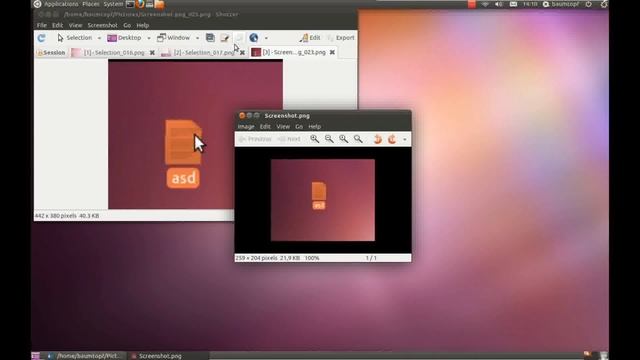Start a Selection capture in Shutter
The image size is (640, 360).
pyautogui.click(x=74, y=38)
